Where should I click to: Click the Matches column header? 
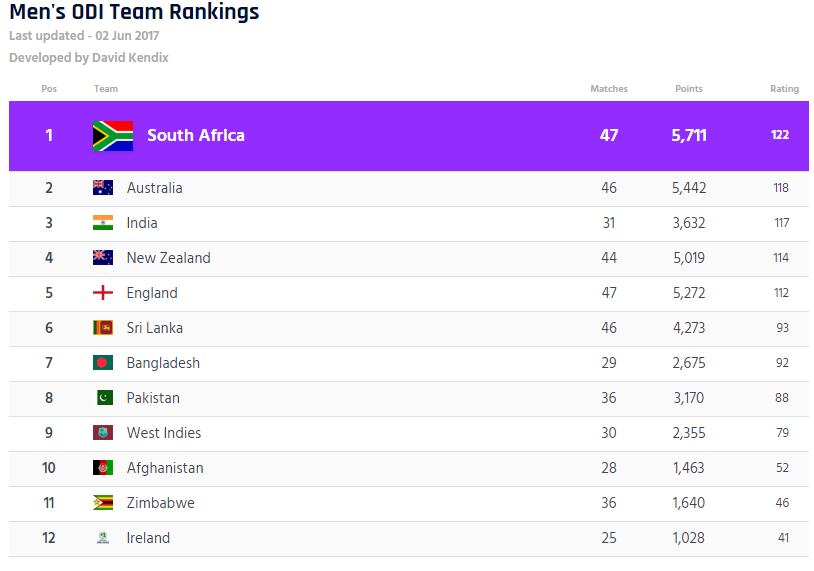609,89
